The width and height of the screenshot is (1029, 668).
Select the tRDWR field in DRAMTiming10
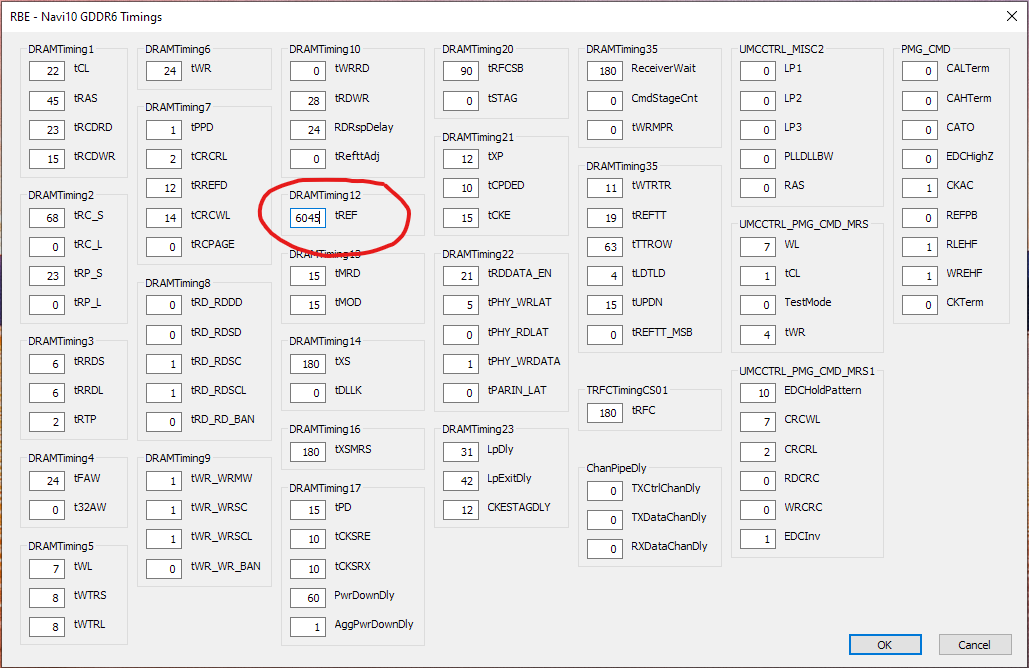tap(308, 100)
